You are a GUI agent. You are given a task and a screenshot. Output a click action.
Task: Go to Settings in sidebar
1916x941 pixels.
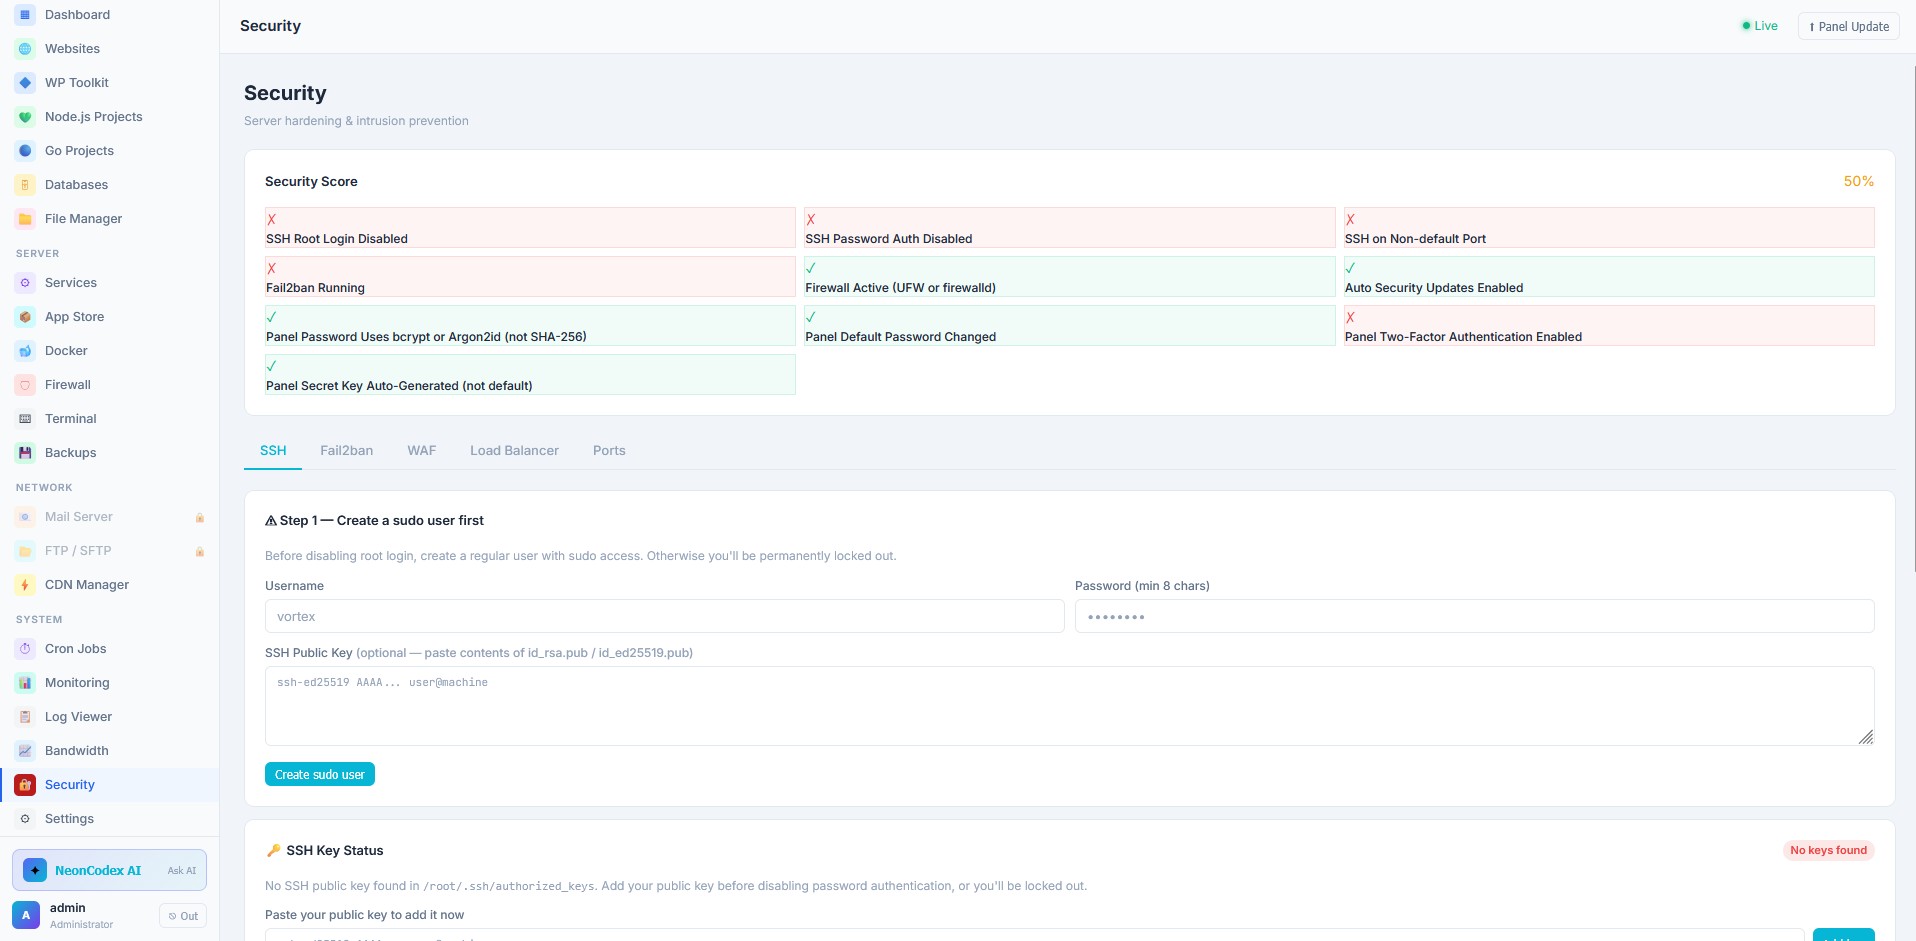click(x=110, y=819)
